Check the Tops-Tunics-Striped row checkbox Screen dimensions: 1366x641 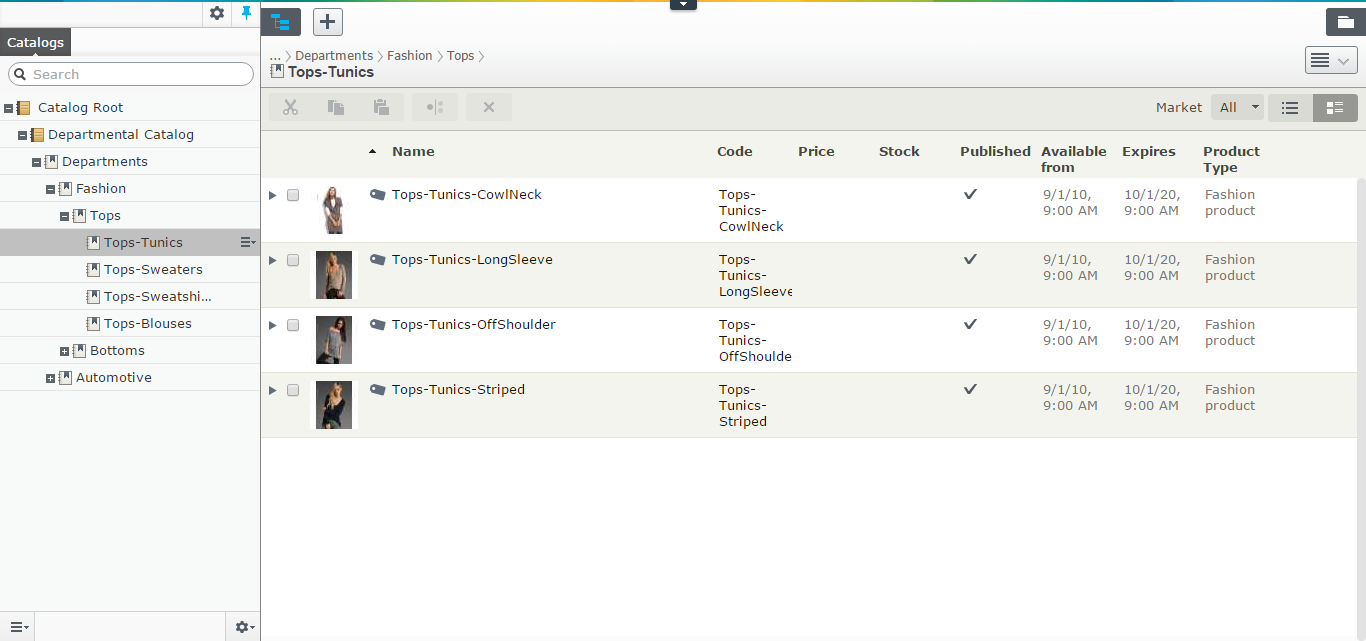pyautogui.click(x=293, y=390)
